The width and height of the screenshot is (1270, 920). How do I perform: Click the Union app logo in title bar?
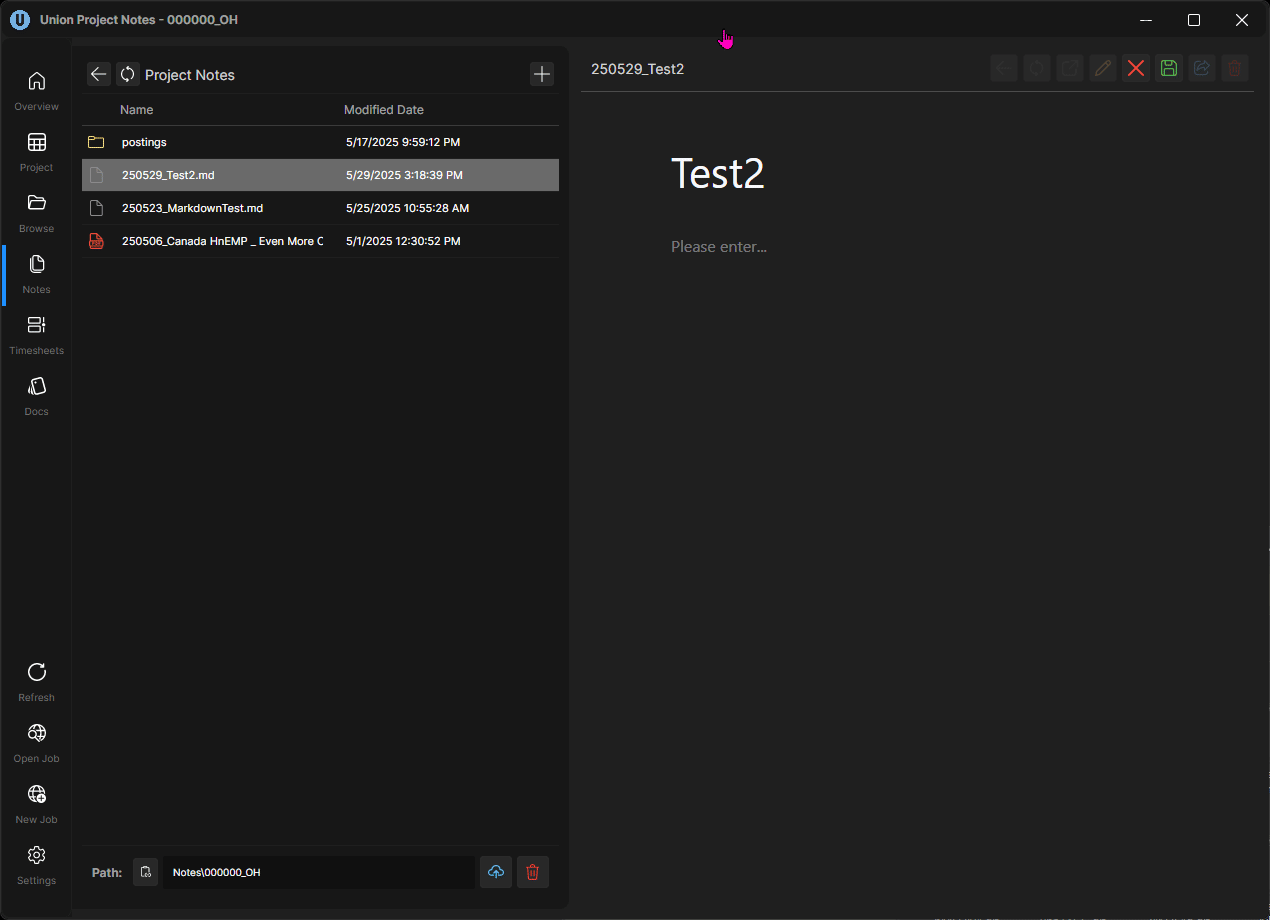pyautogui.click(x=20, y=20)
